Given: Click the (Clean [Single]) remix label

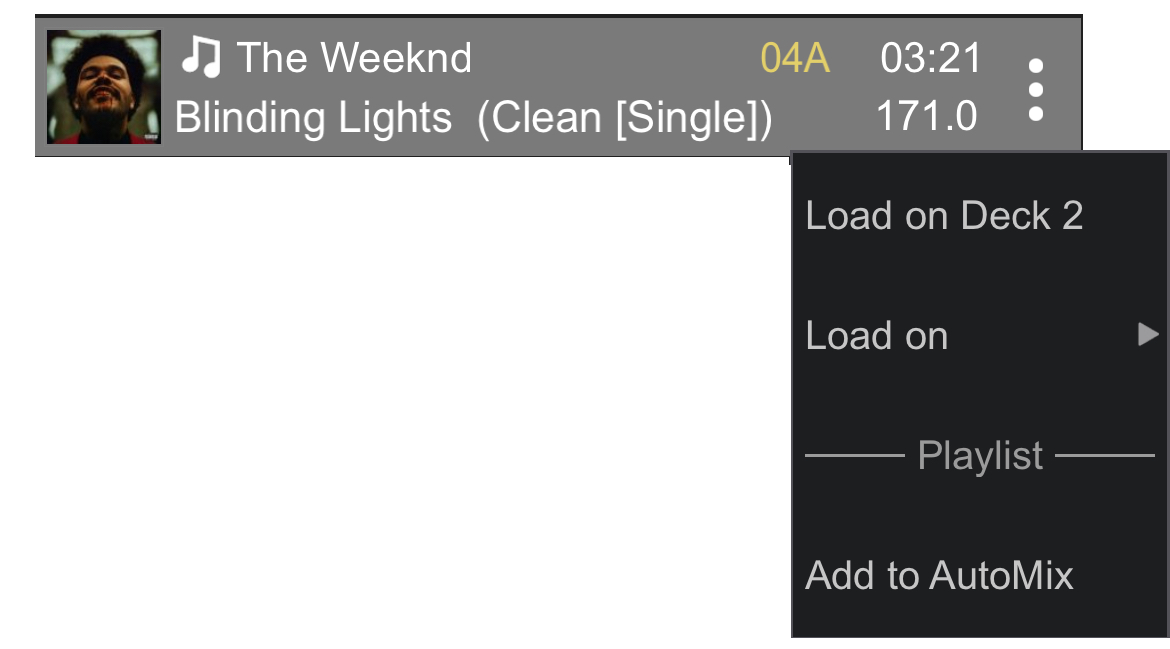Looking at the screenshot, I should click(625, 118).
